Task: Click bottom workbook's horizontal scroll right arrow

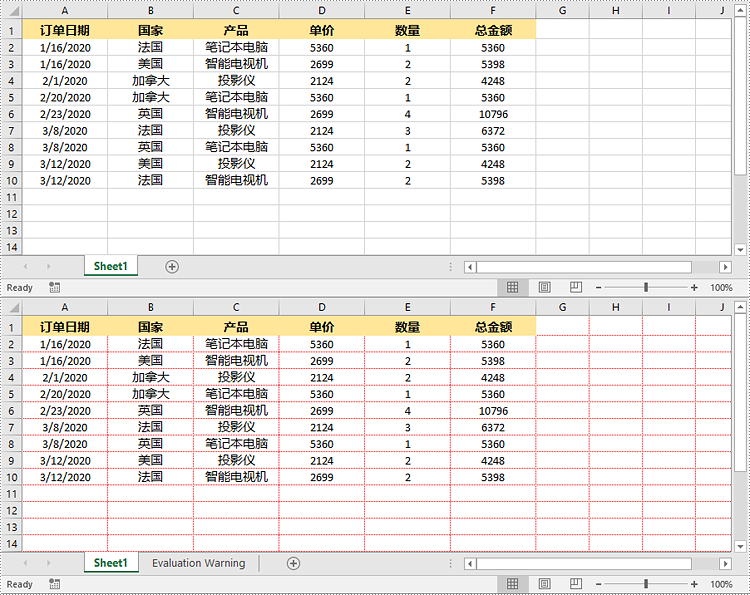Action: [x=725, y=563]
